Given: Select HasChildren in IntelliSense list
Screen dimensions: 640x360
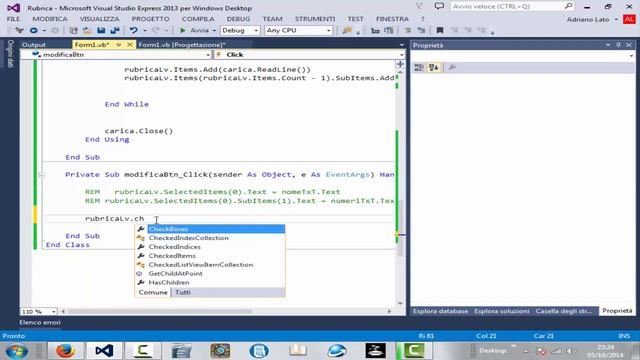Looking at the screenshot, I should [210, 282].
